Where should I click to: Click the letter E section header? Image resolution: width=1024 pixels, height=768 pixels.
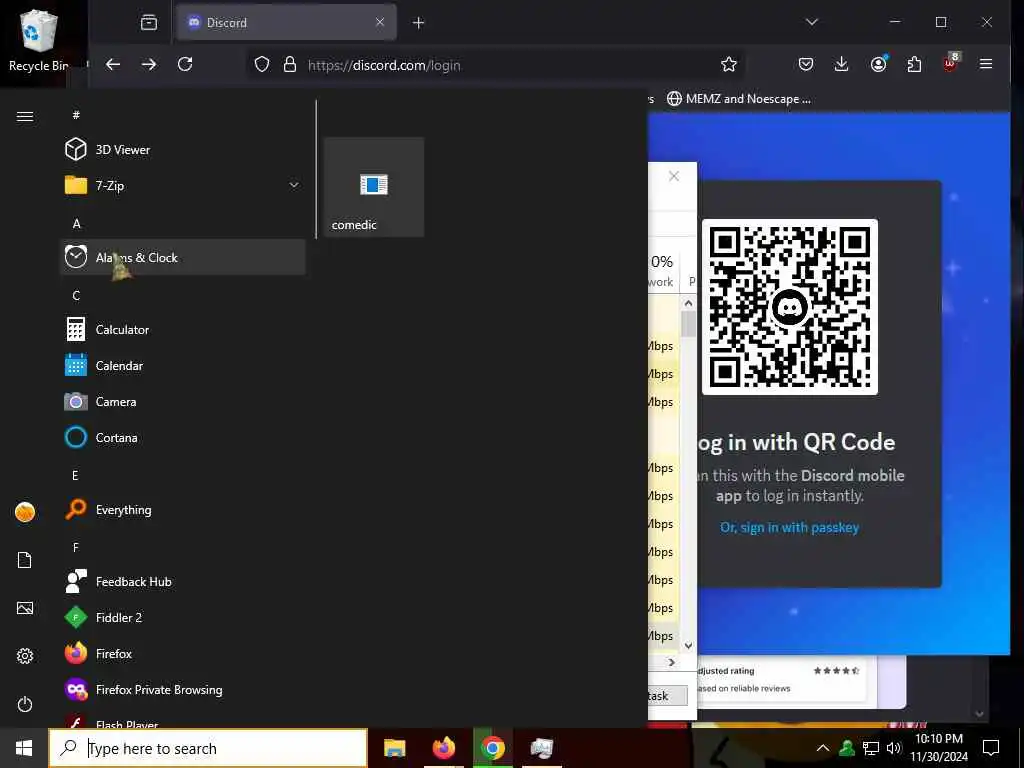(75, 475)
